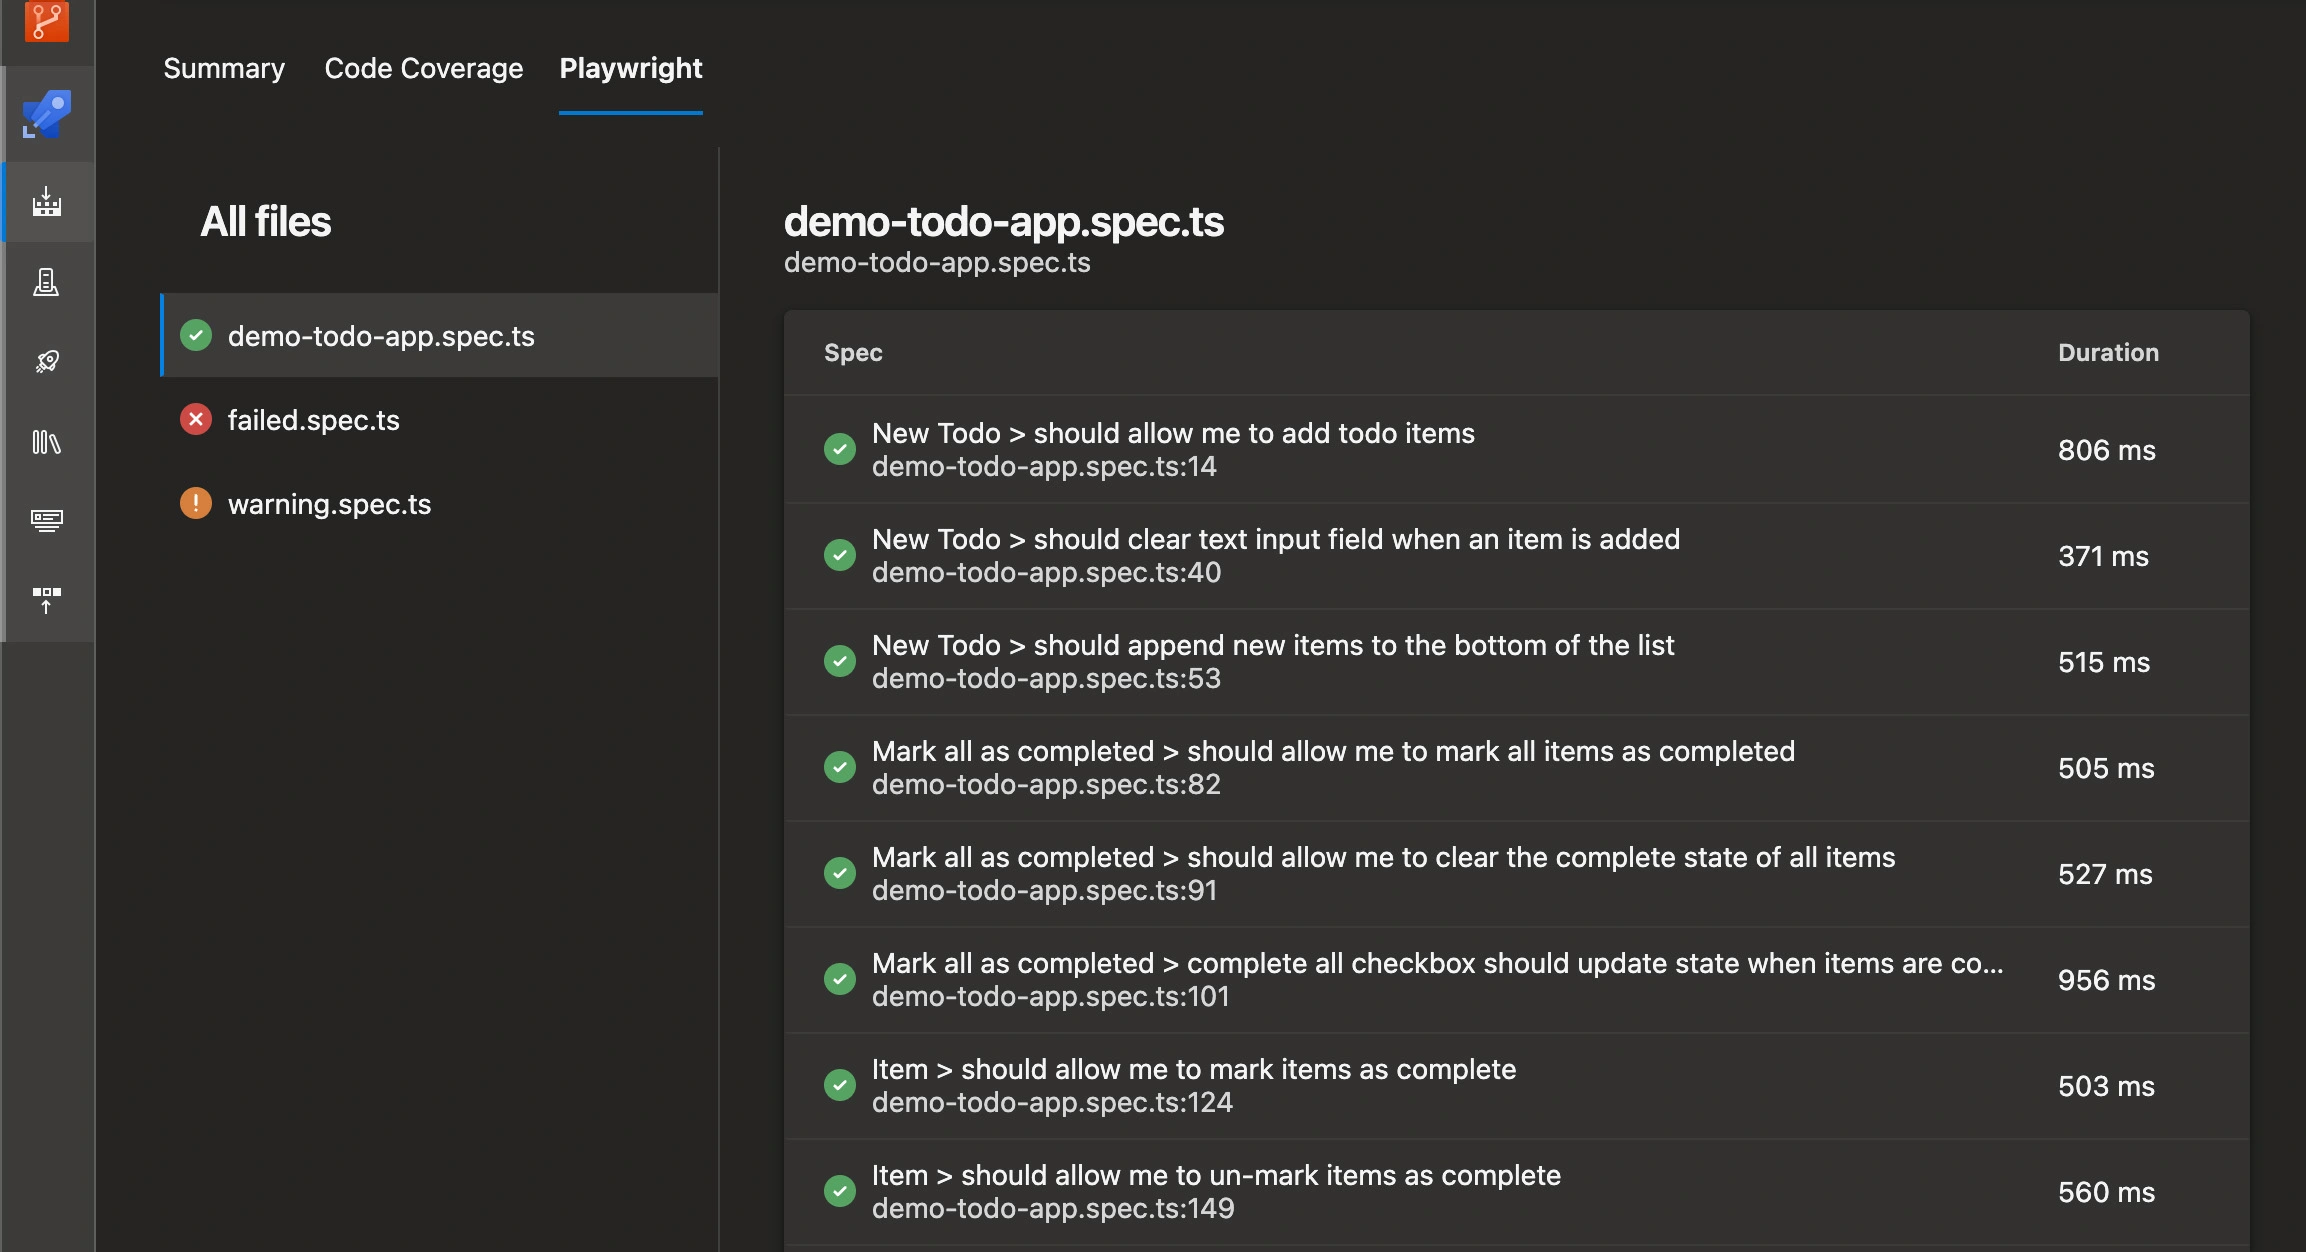Click the 560 ms duration value
This screenshot has height=1252, width=2306.
click(2106, 1192)
